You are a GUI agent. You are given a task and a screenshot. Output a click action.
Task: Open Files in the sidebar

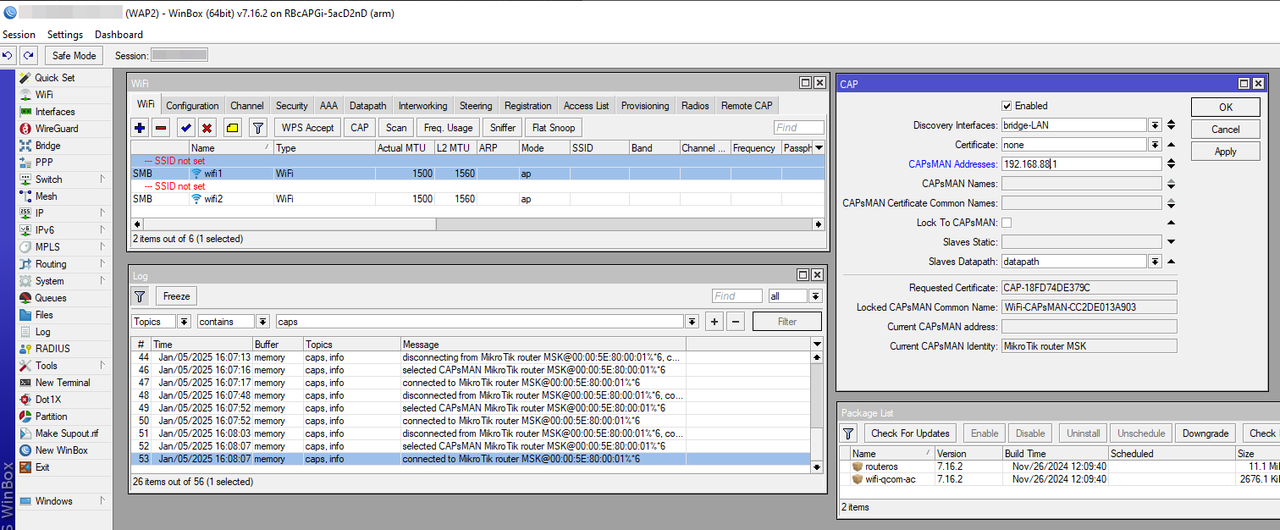[44, 315]
